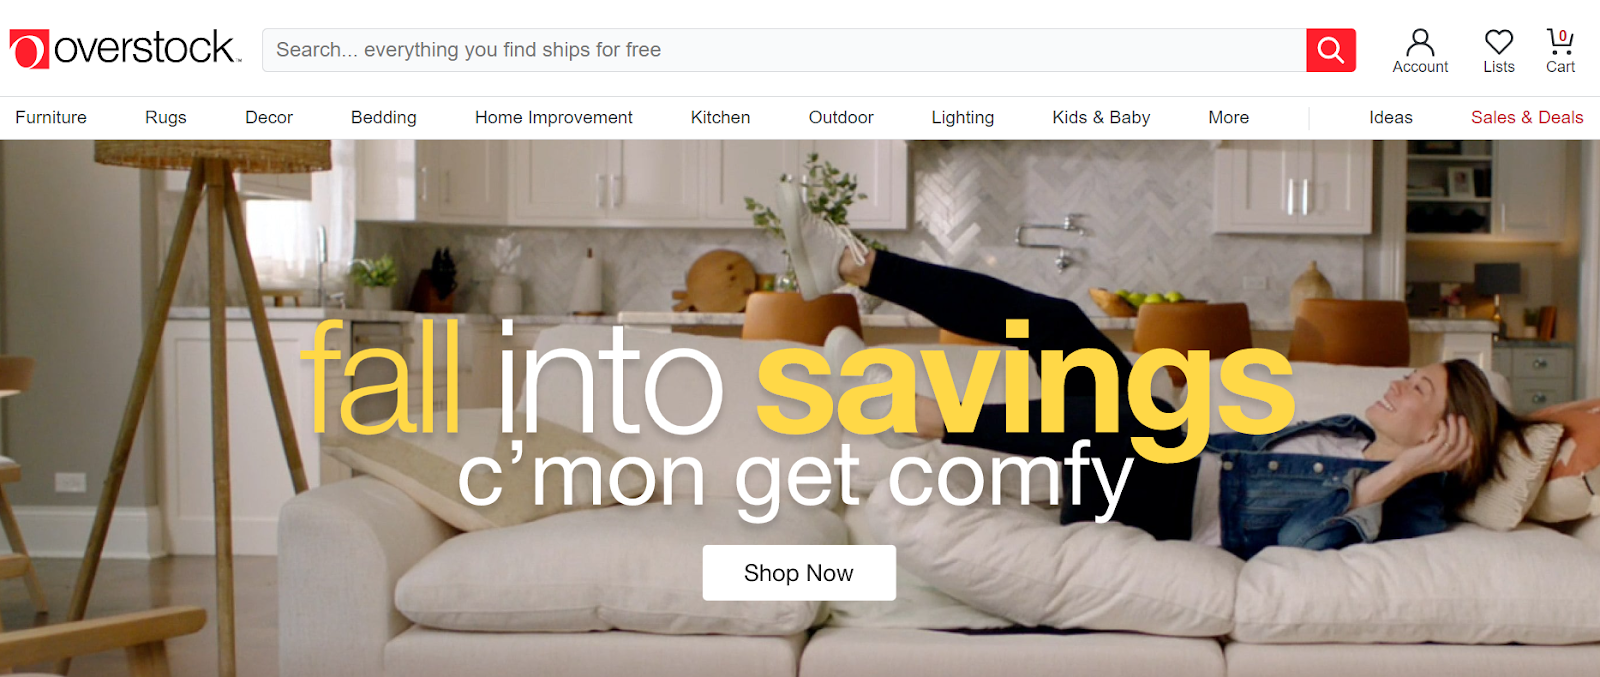This screenshot has width=1600, height=677.
Task: Click the fall into savings hero banner
Action: click(800, 408)
